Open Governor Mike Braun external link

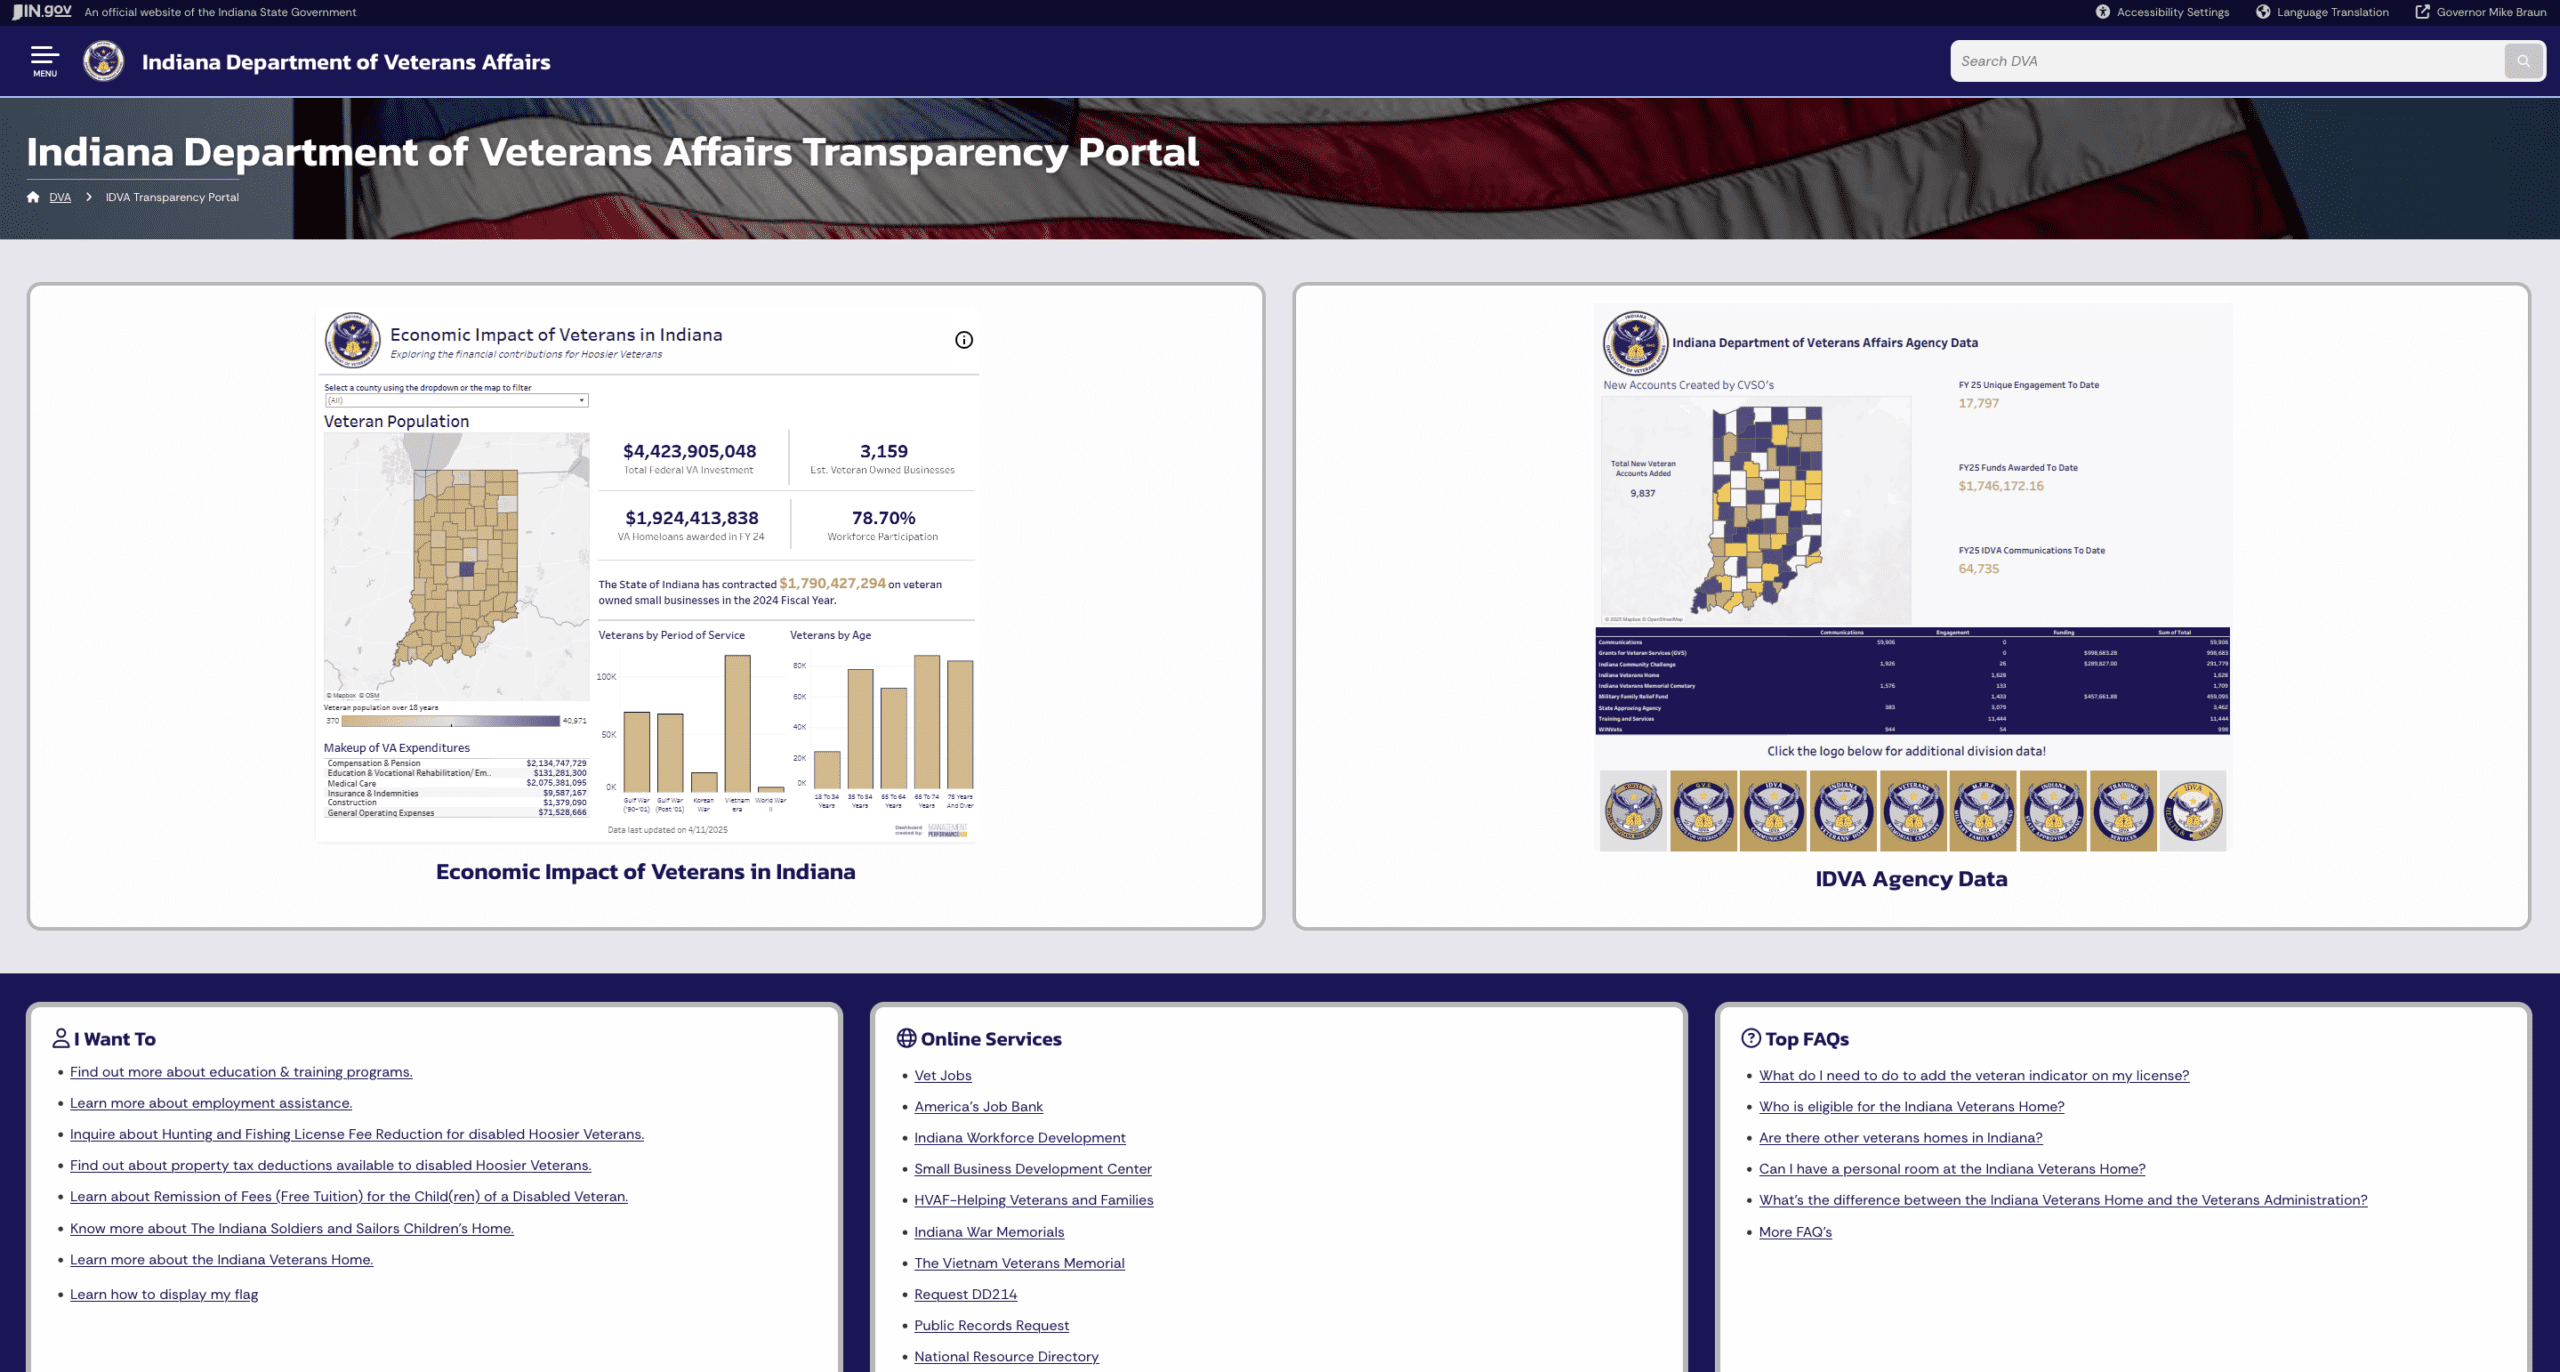point(2480,12)
